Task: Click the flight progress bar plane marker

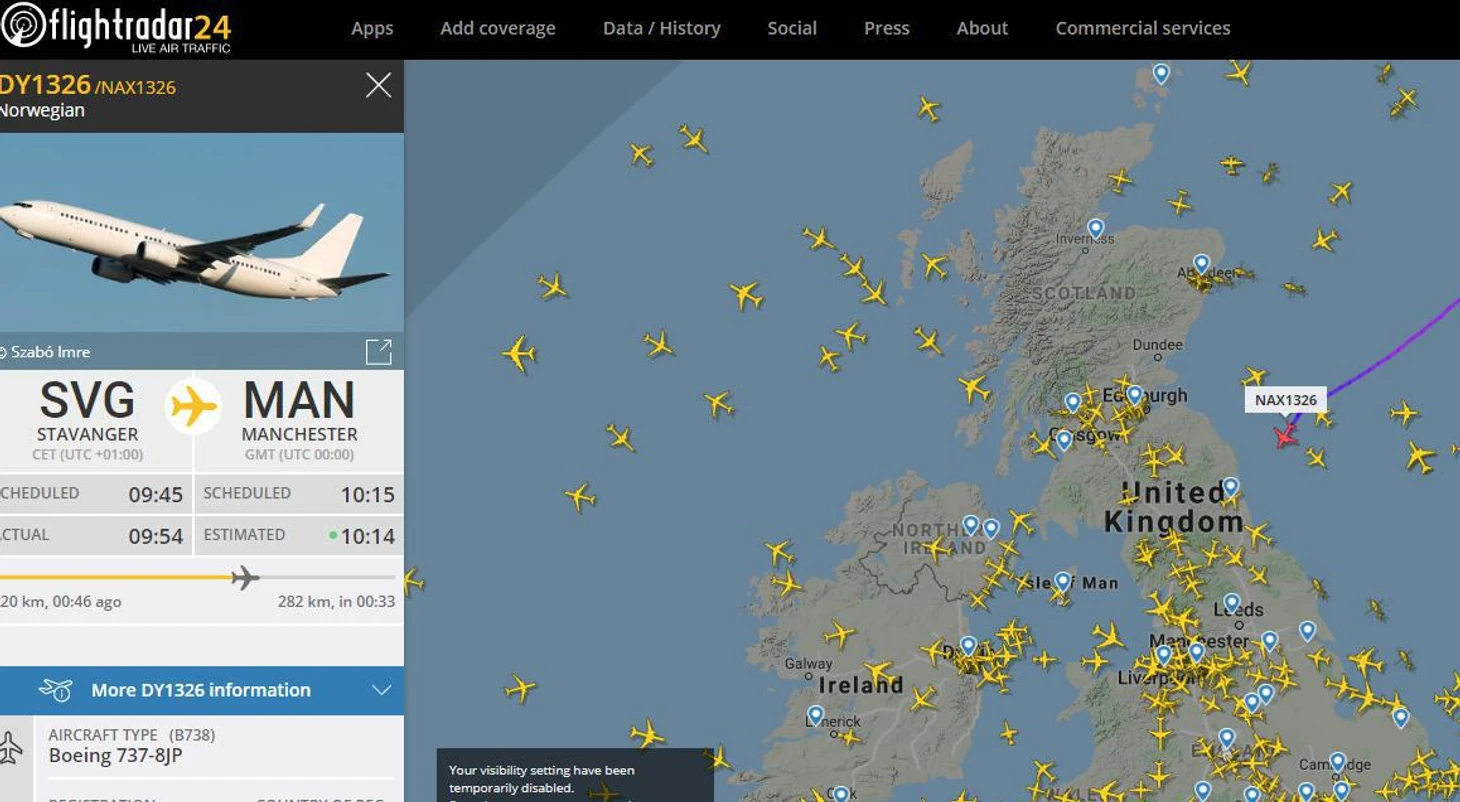Action: [245, 577]
